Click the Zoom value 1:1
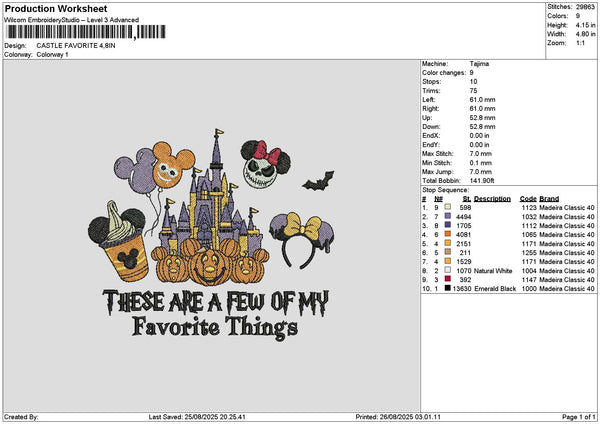 click(x=580, y=43)
